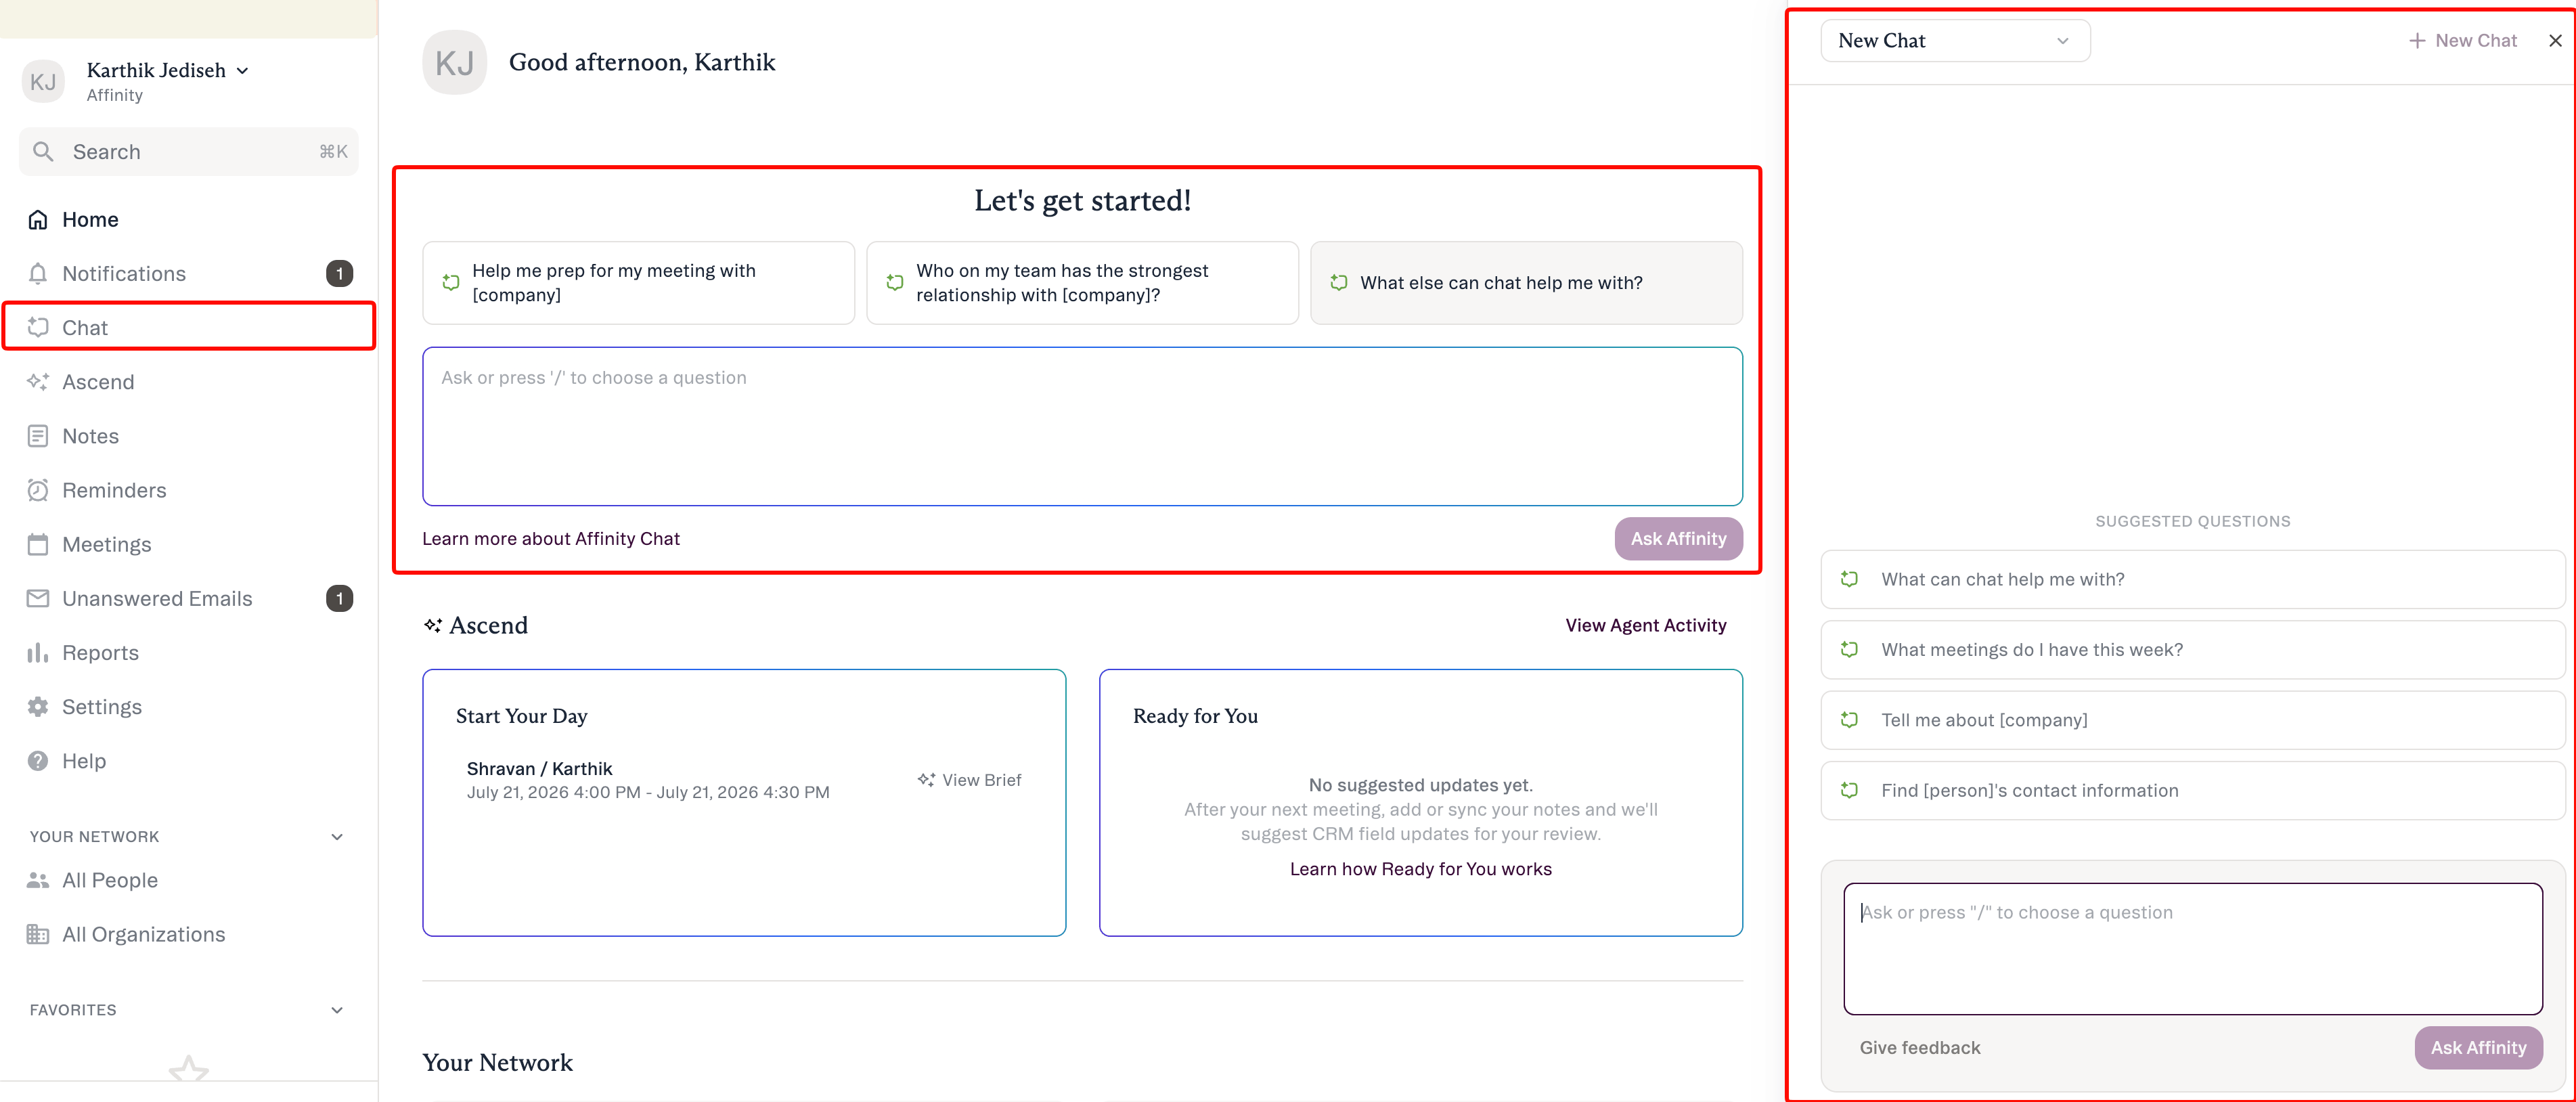
Task: Open Learn how Ready for You works link
Action: click(x=1420, y=868)
